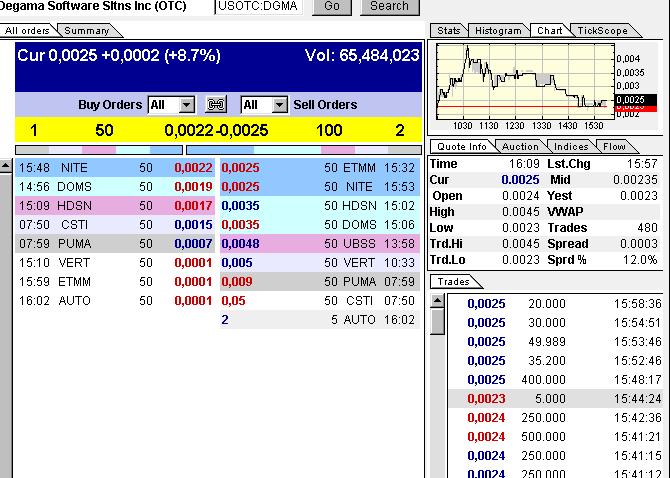Click the Trades list scroll up arrow
Image resolution: width=670 pixels, height=478 pixels.
coord(437,301)
